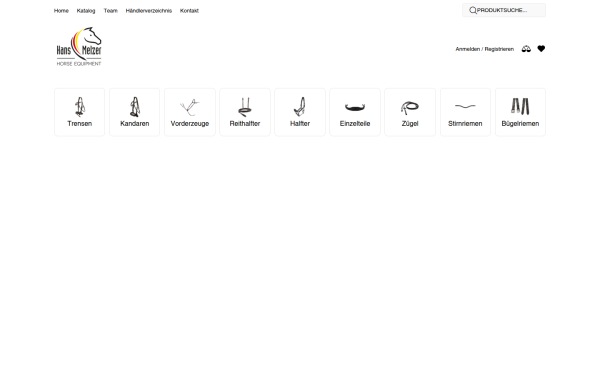Open Händlerverzeichnis in the top menu
Image resolution: width=600 pixels, height=375 pixels.
pyautogui.click(x=149, y=11)
